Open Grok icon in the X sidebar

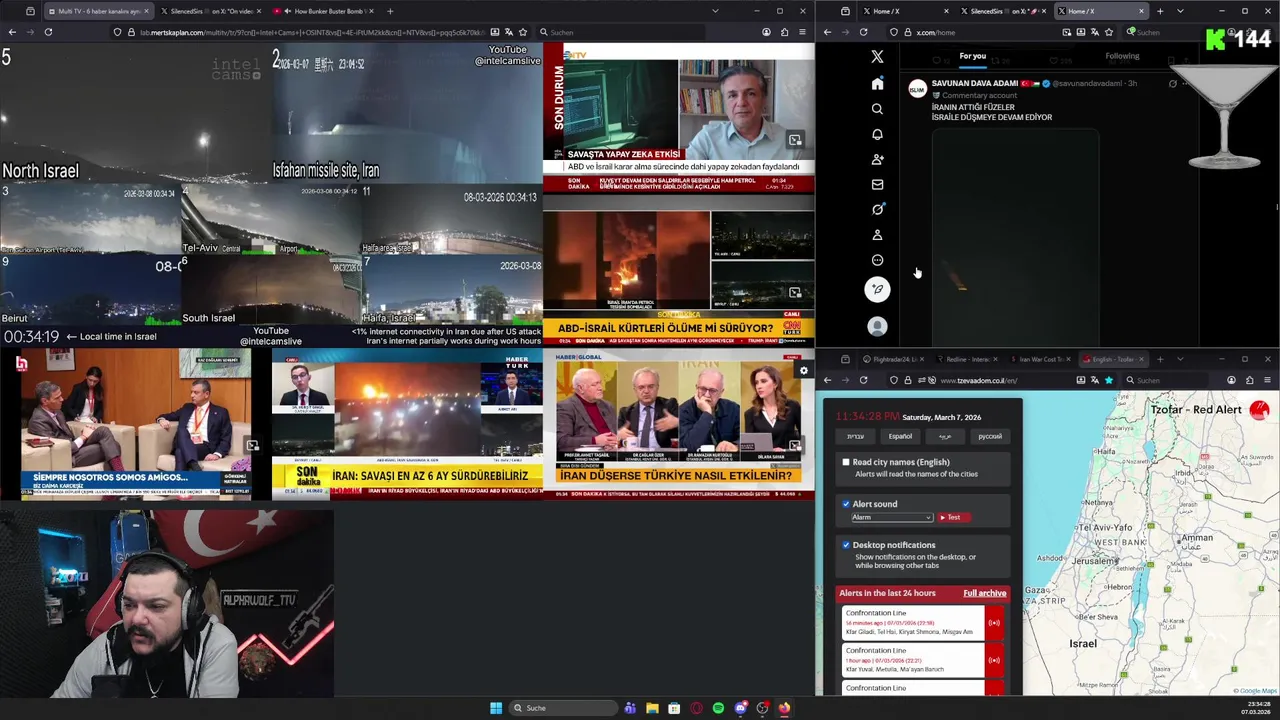[x=877, y=209]
